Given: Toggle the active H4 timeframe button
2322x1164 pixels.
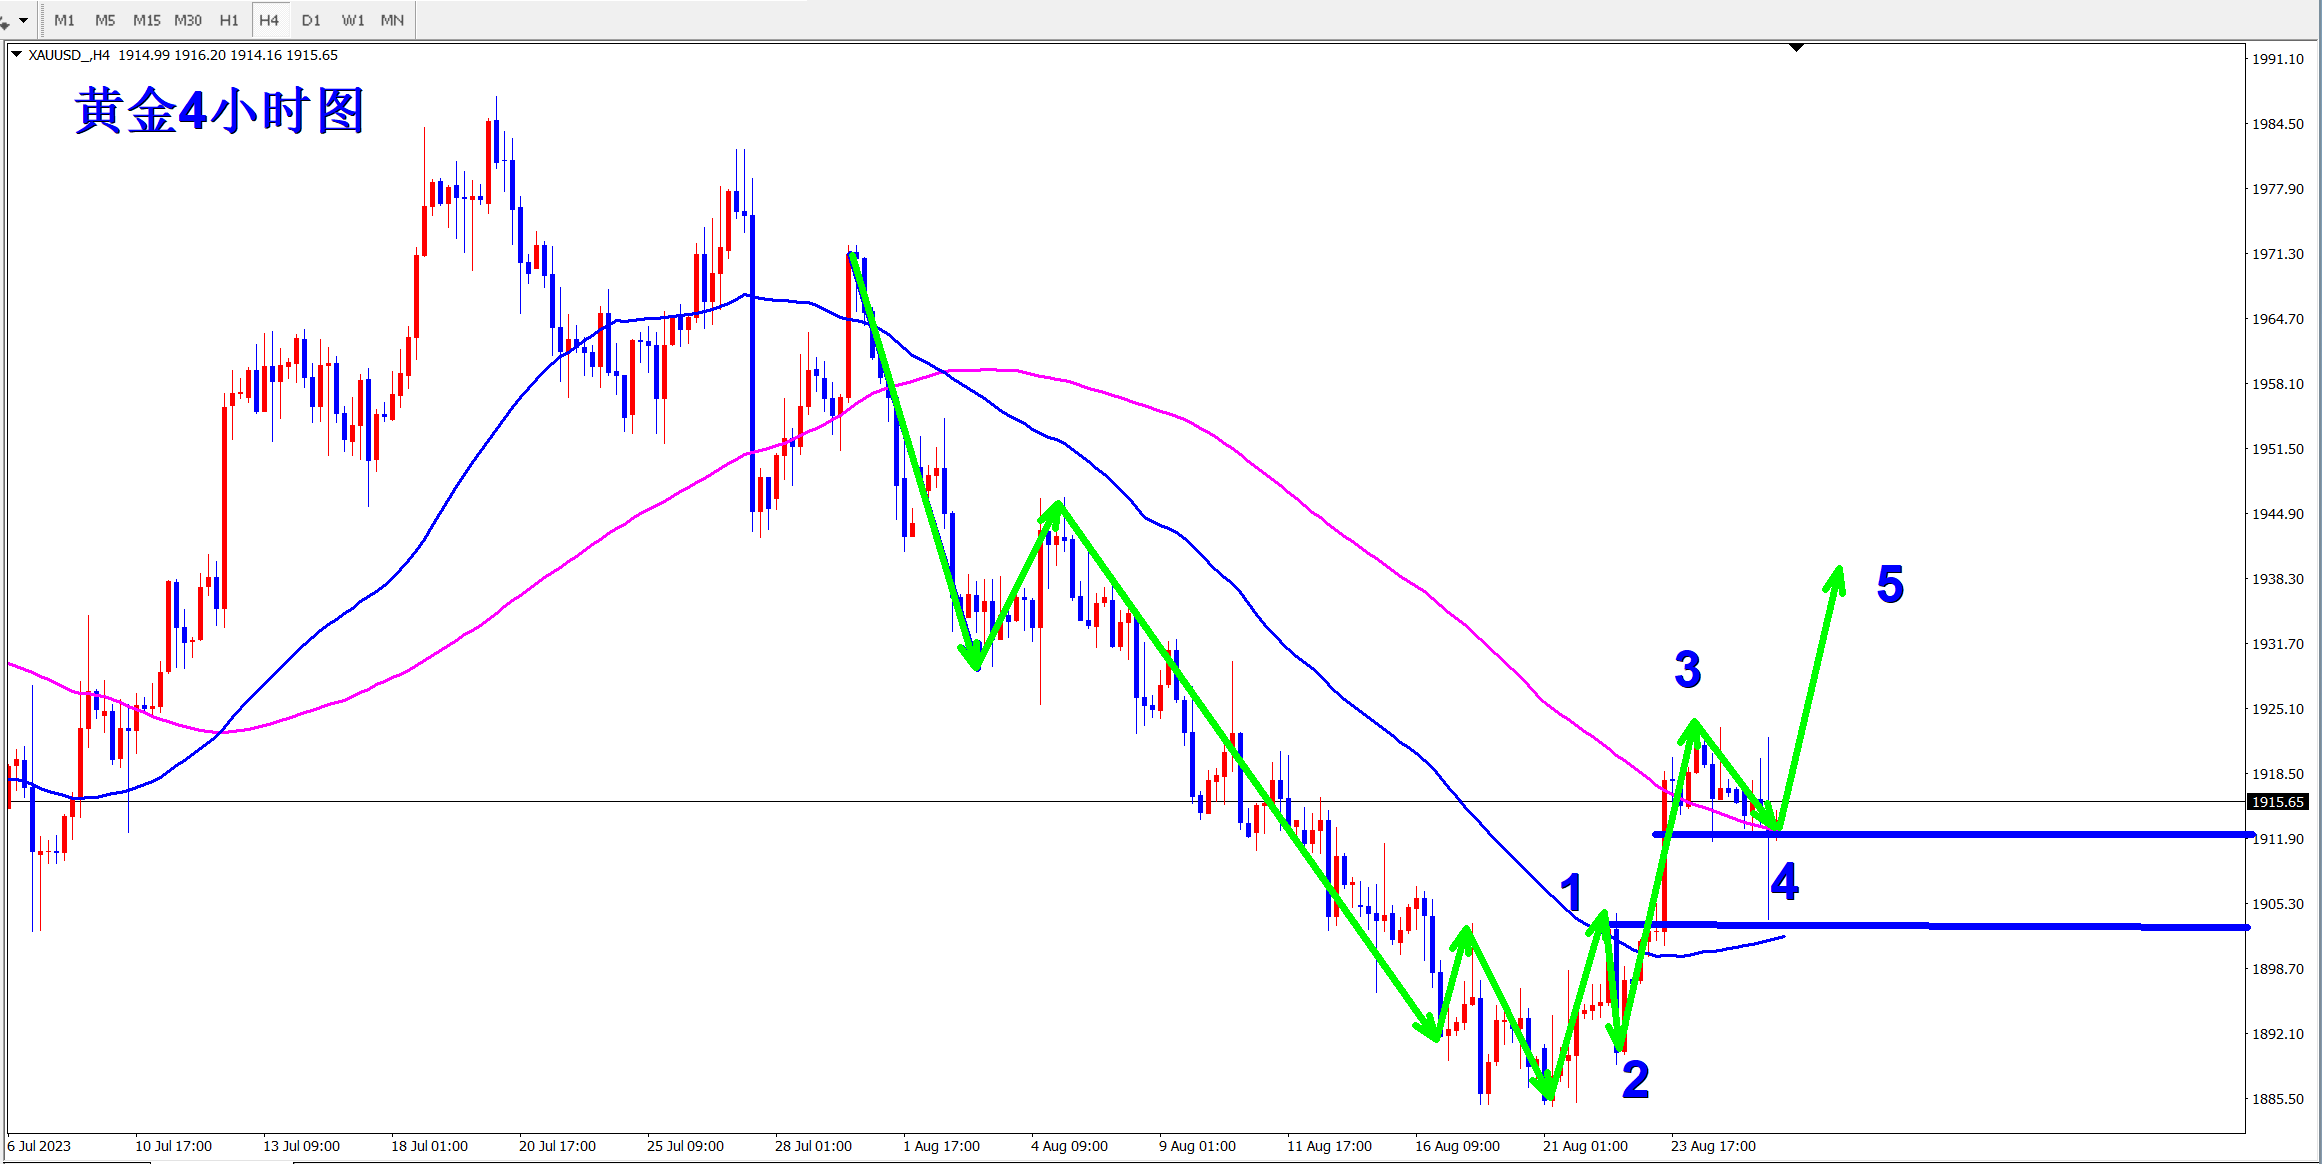Looking at the screenshot, I should click(269, 20).
